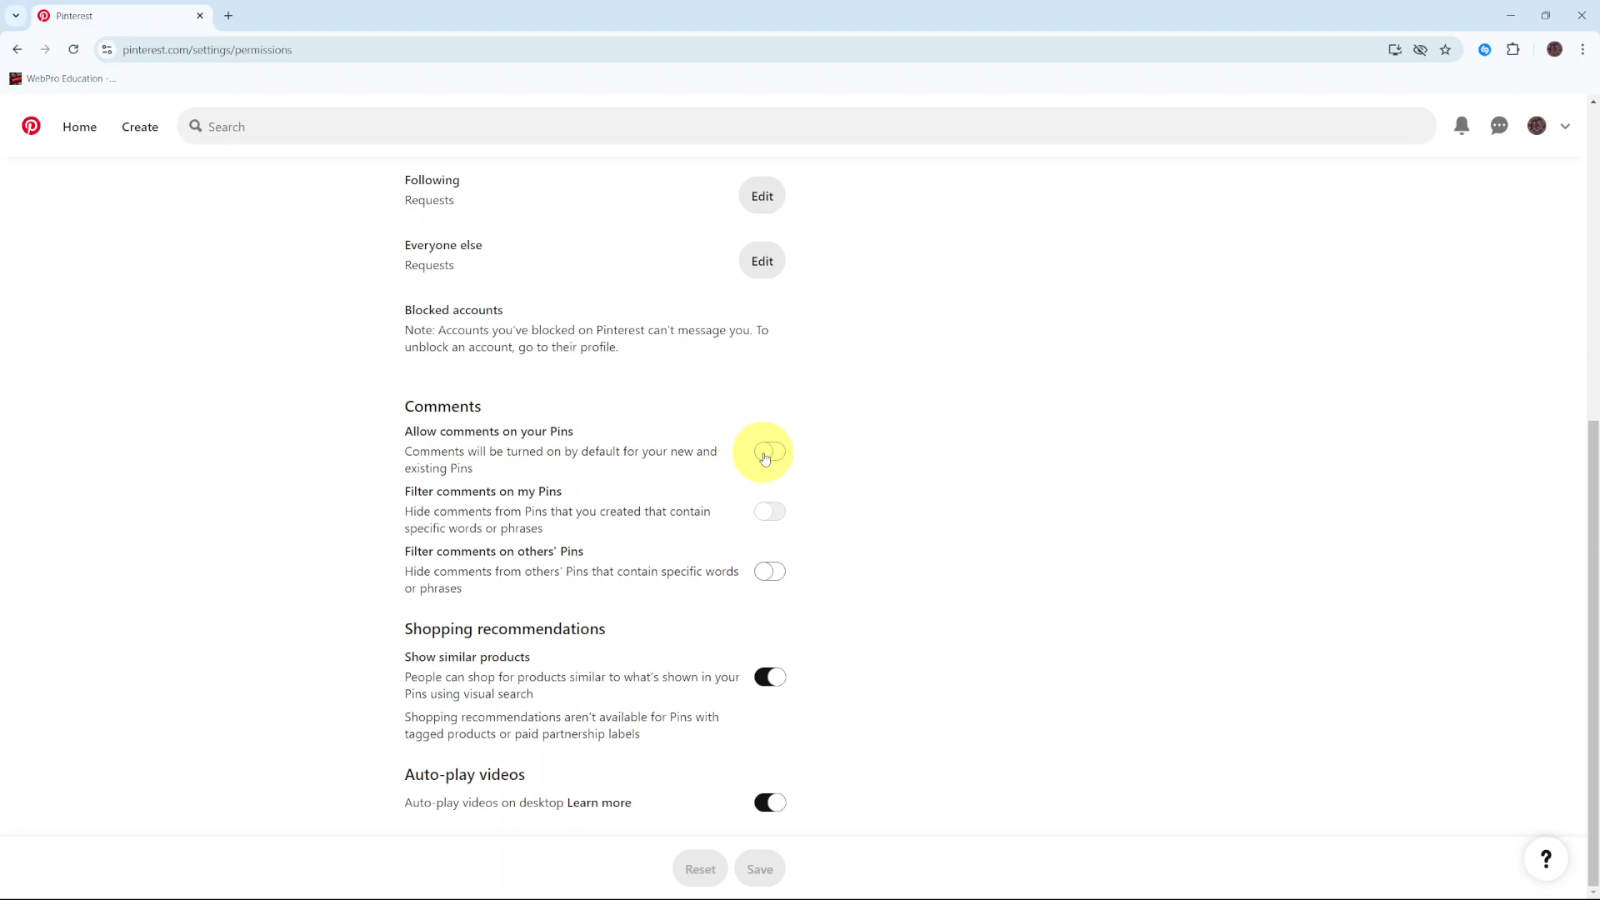The image size is (1600, 900).
Task: Open the Pinterest logo home link
Action: pyautogui.click(x=31, y=126)
